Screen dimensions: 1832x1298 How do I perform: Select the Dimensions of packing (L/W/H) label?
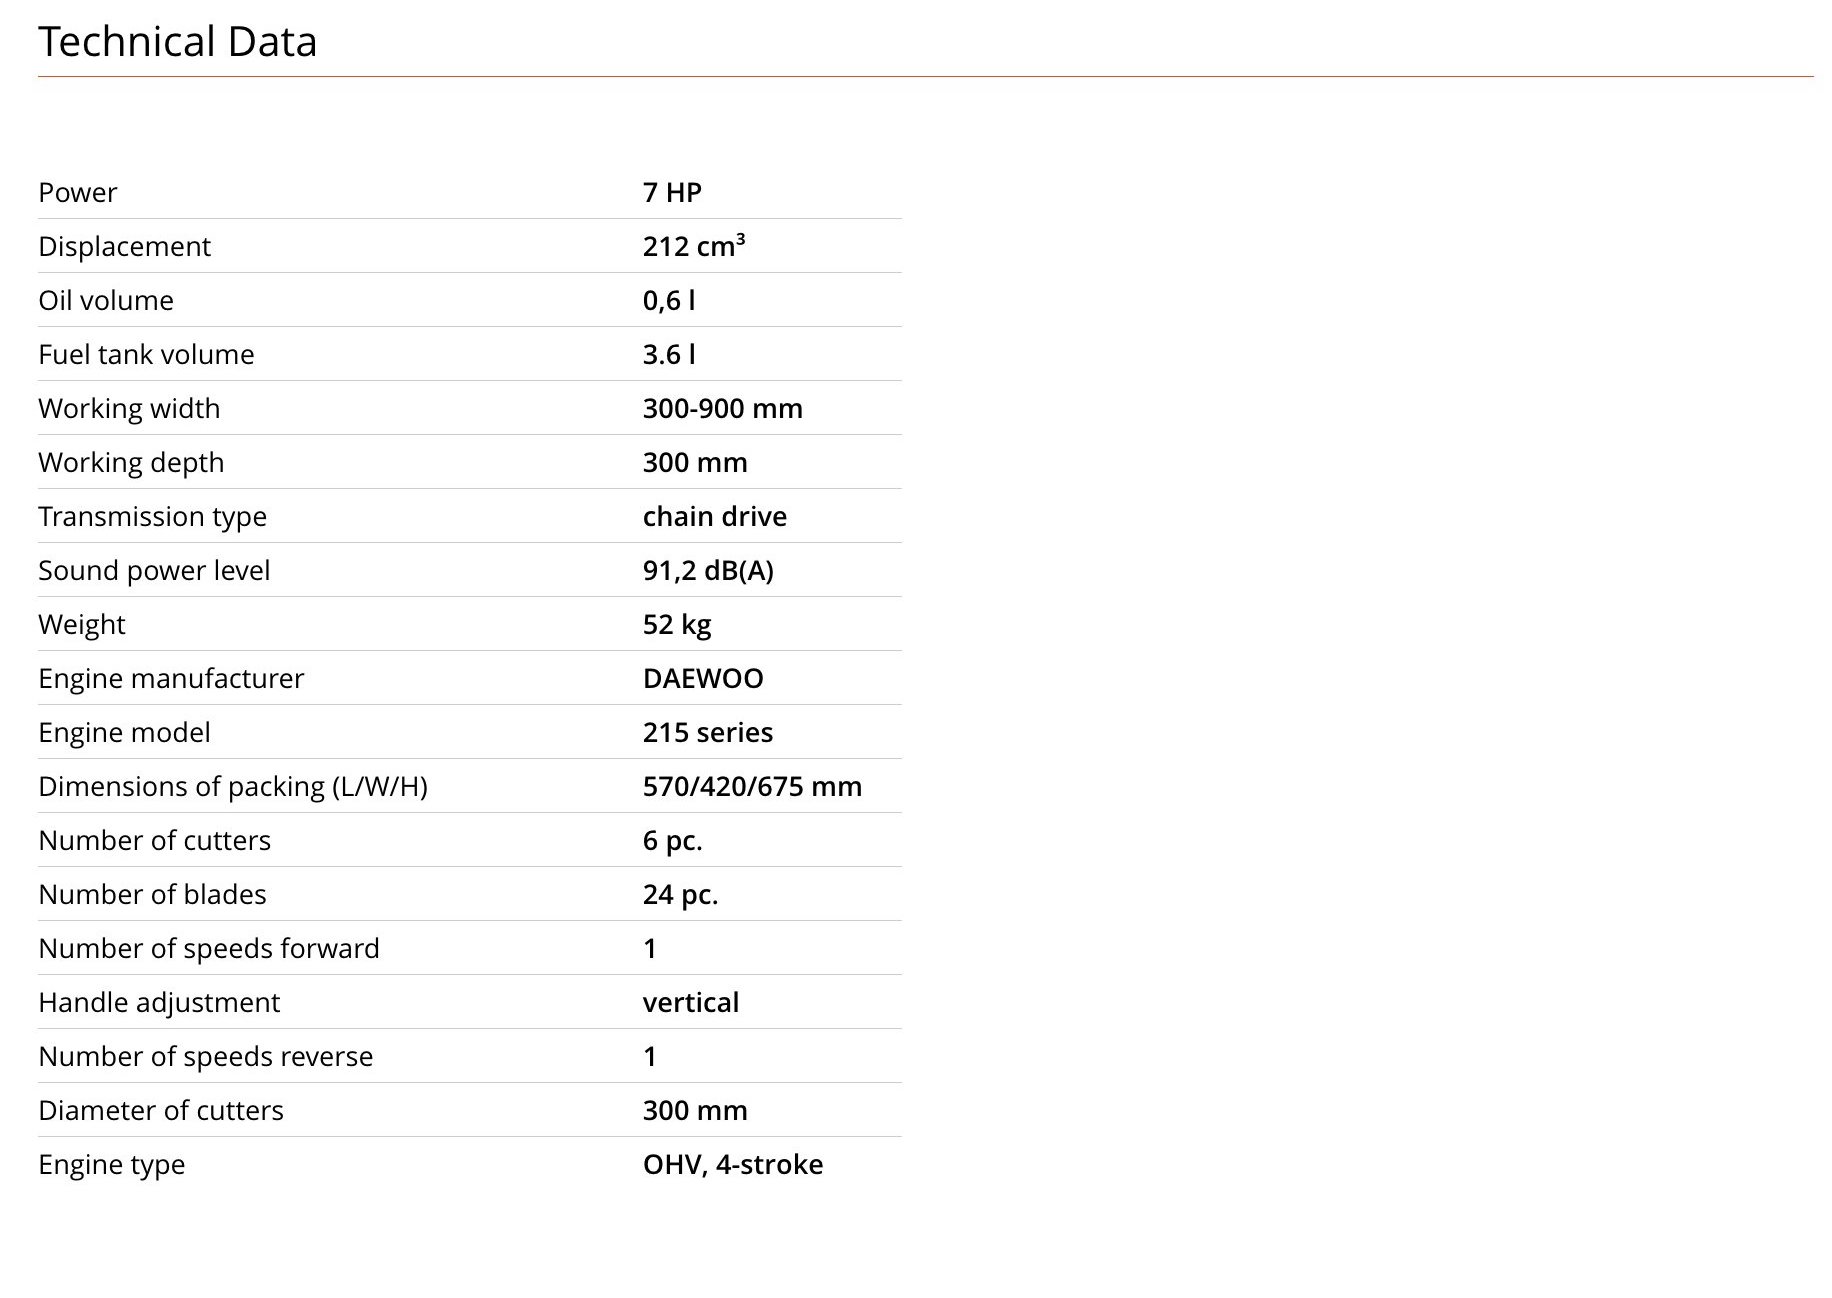tap(233, 786)
